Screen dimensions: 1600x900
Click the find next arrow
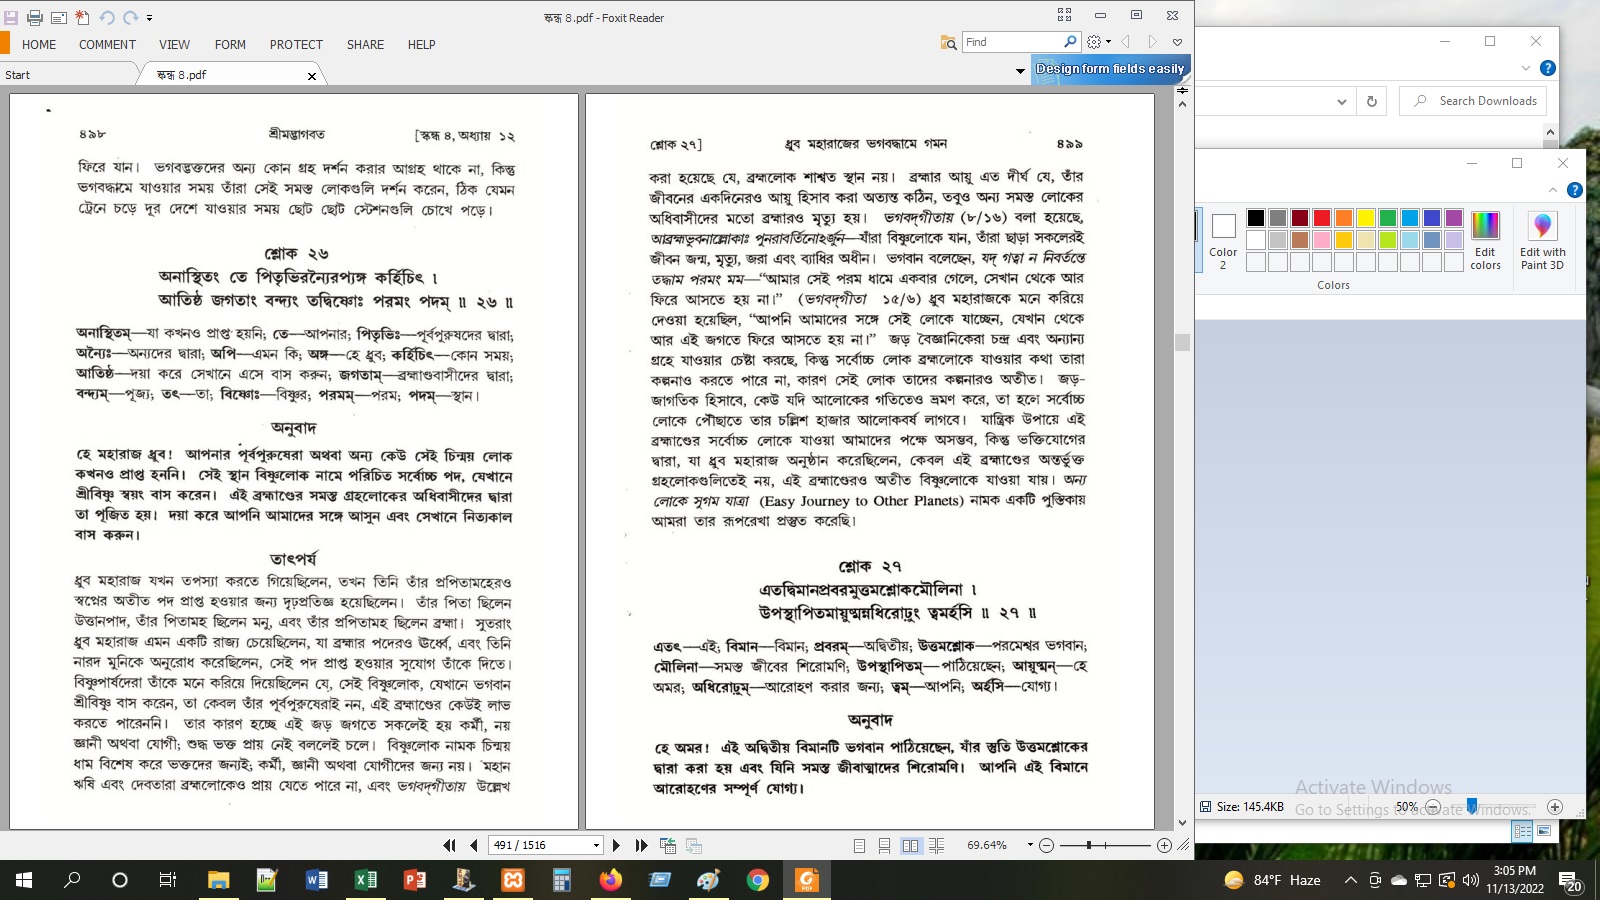click(1152, 42)
